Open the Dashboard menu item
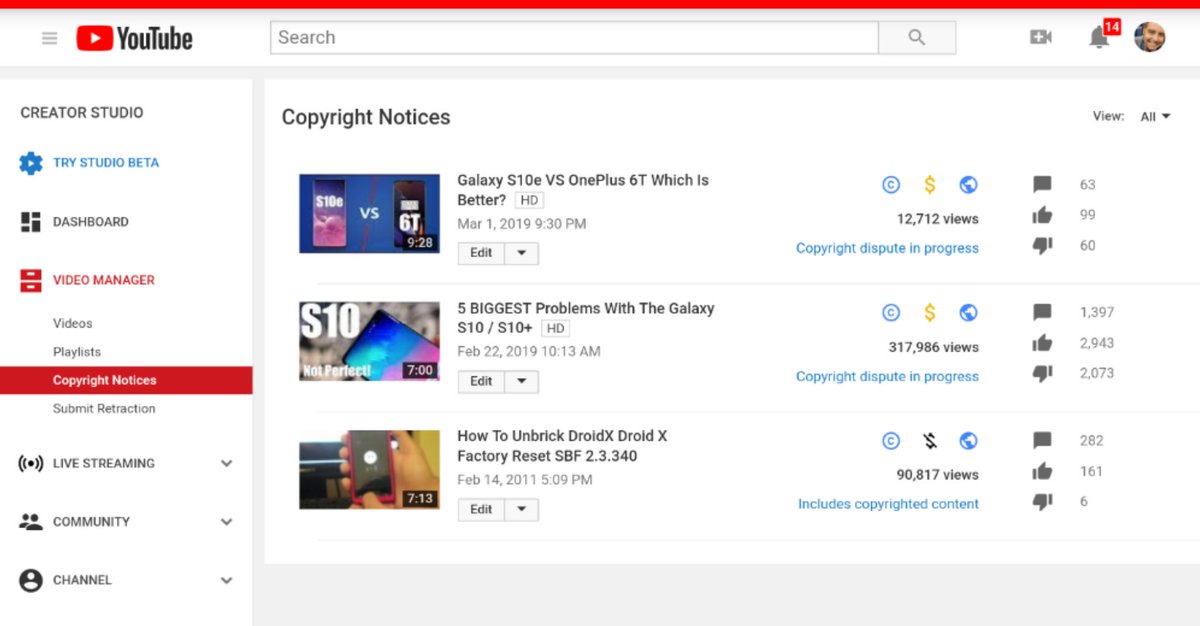This screenshot has width=1200, height=626. (x=91, y=222)
